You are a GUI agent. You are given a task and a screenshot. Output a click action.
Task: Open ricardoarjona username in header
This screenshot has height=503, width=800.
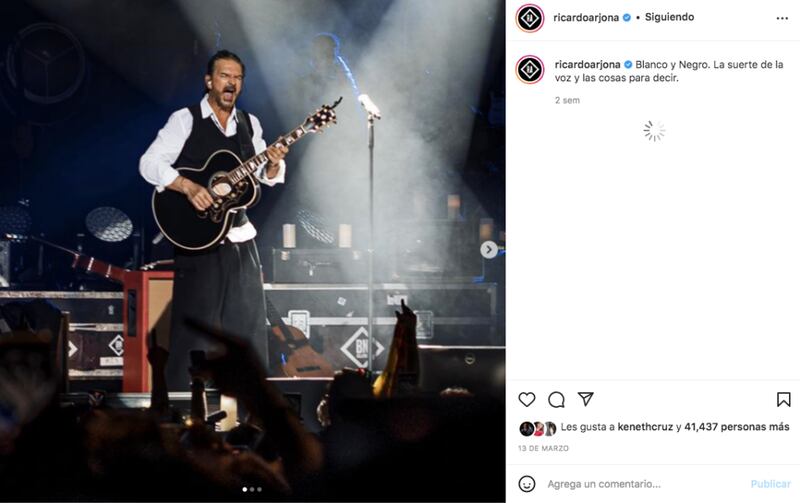point(586,18)
